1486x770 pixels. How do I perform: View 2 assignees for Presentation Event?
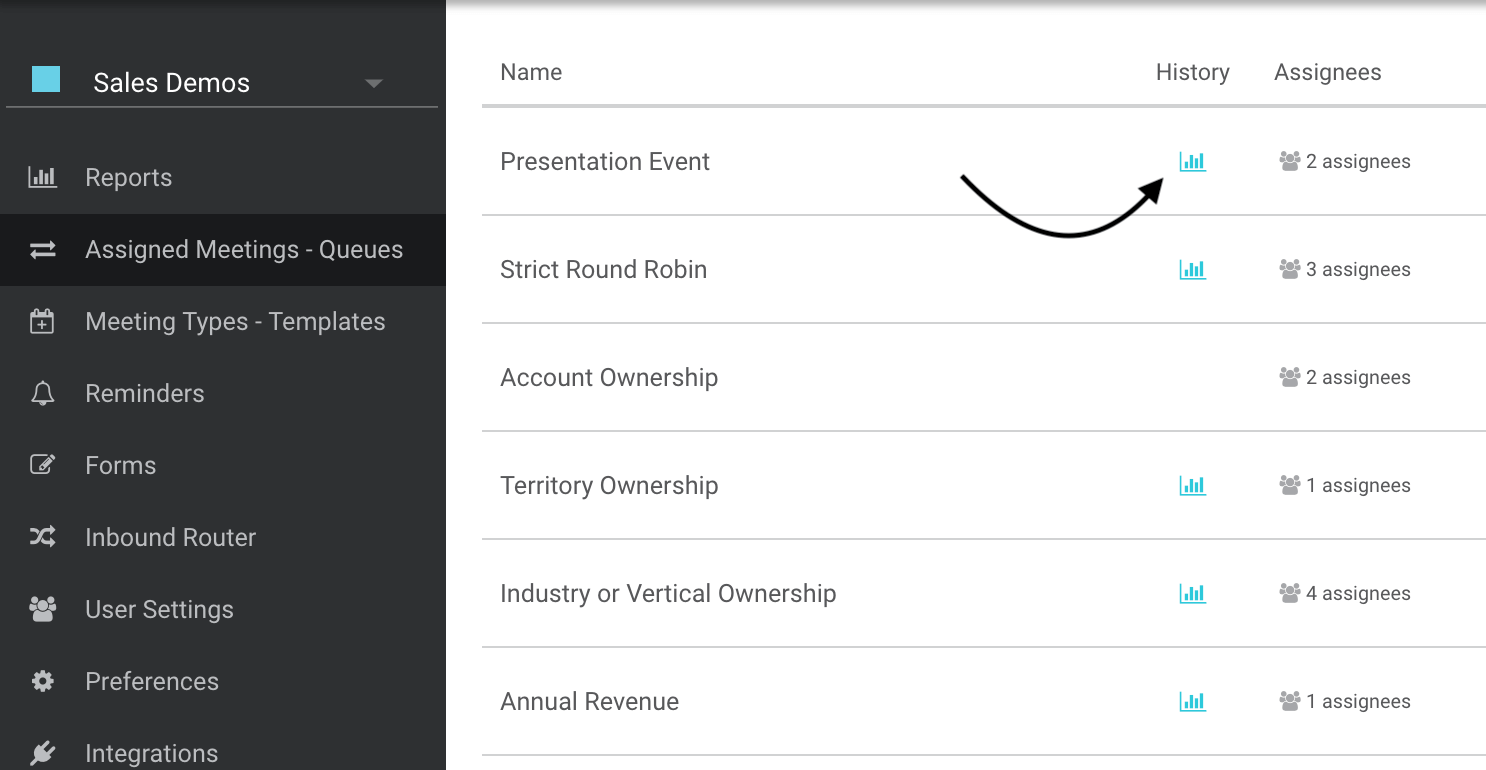pyautogui.click(x=1345, y=162)
